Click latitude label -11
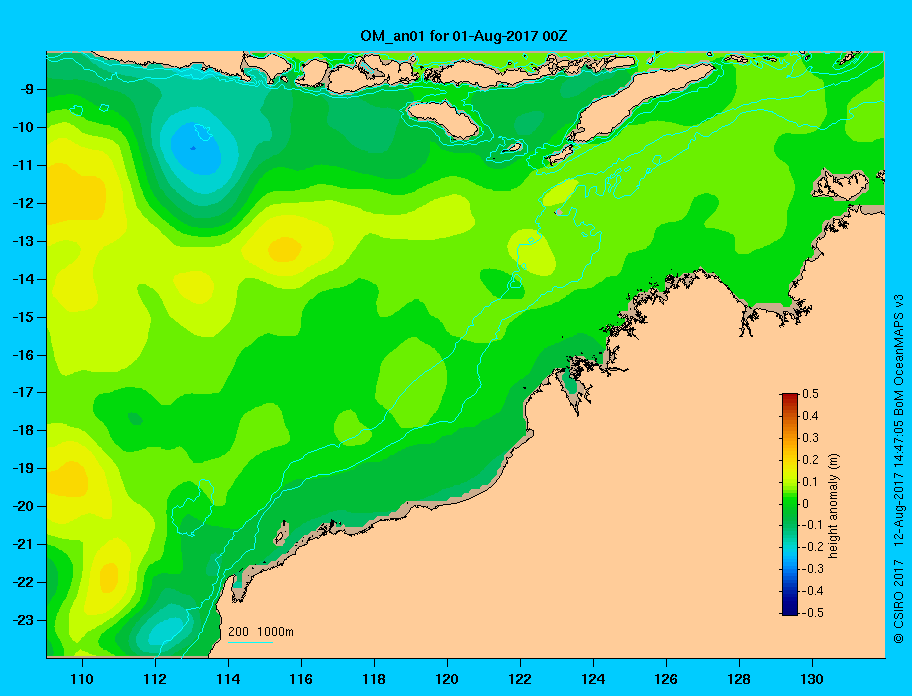This screenshot has height=696, width=912. coord(24,166)
